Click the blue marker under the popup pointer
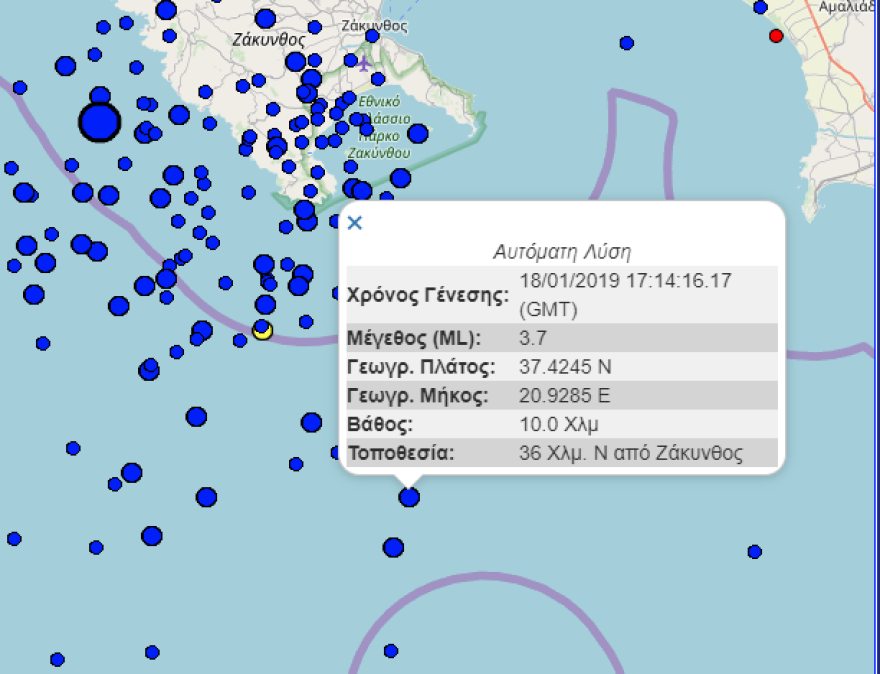Screen dimensions: 880x674 point(409,497)
